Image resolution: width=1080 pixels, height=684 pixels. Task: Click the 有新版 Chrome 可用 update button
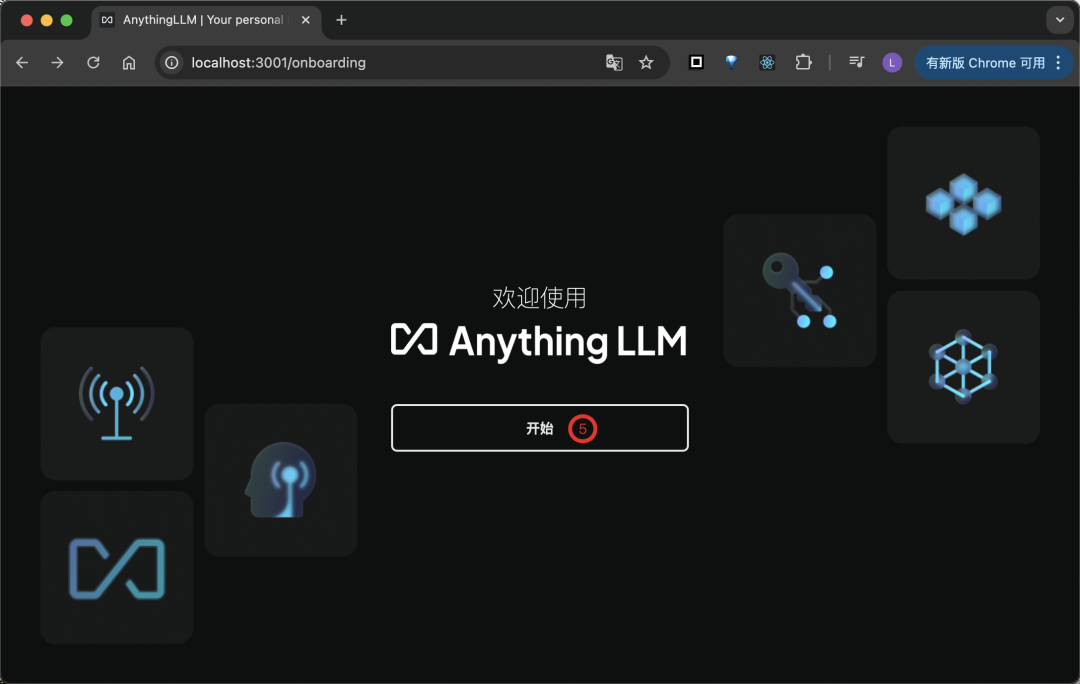(x=985, y=63)
